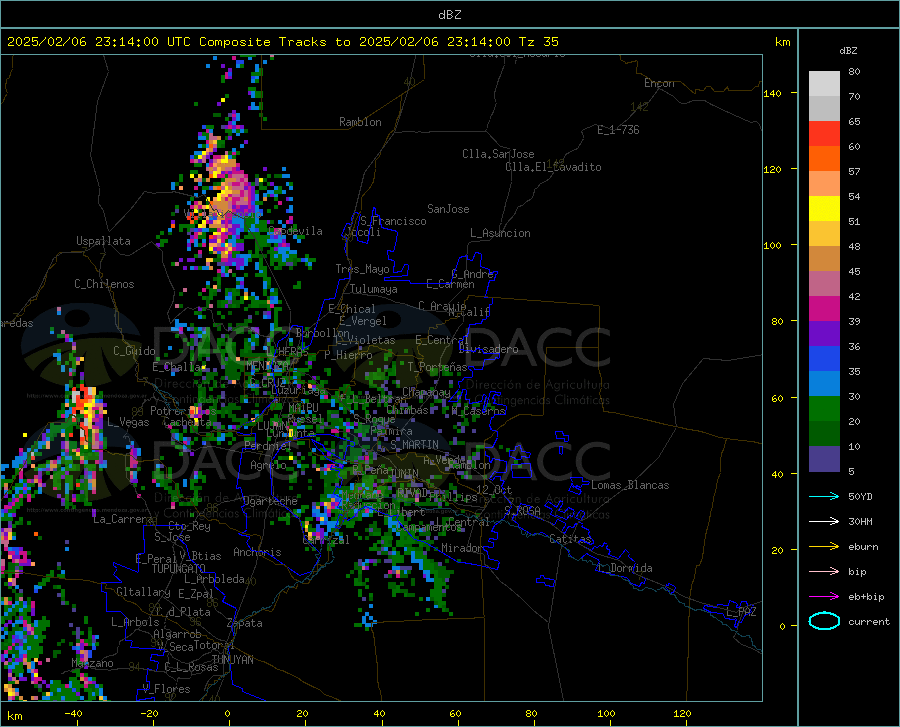The height and width of the screenshot is (727, 900).
Task: Click the TUPUNGATO city label
Action: coord(179,569)
